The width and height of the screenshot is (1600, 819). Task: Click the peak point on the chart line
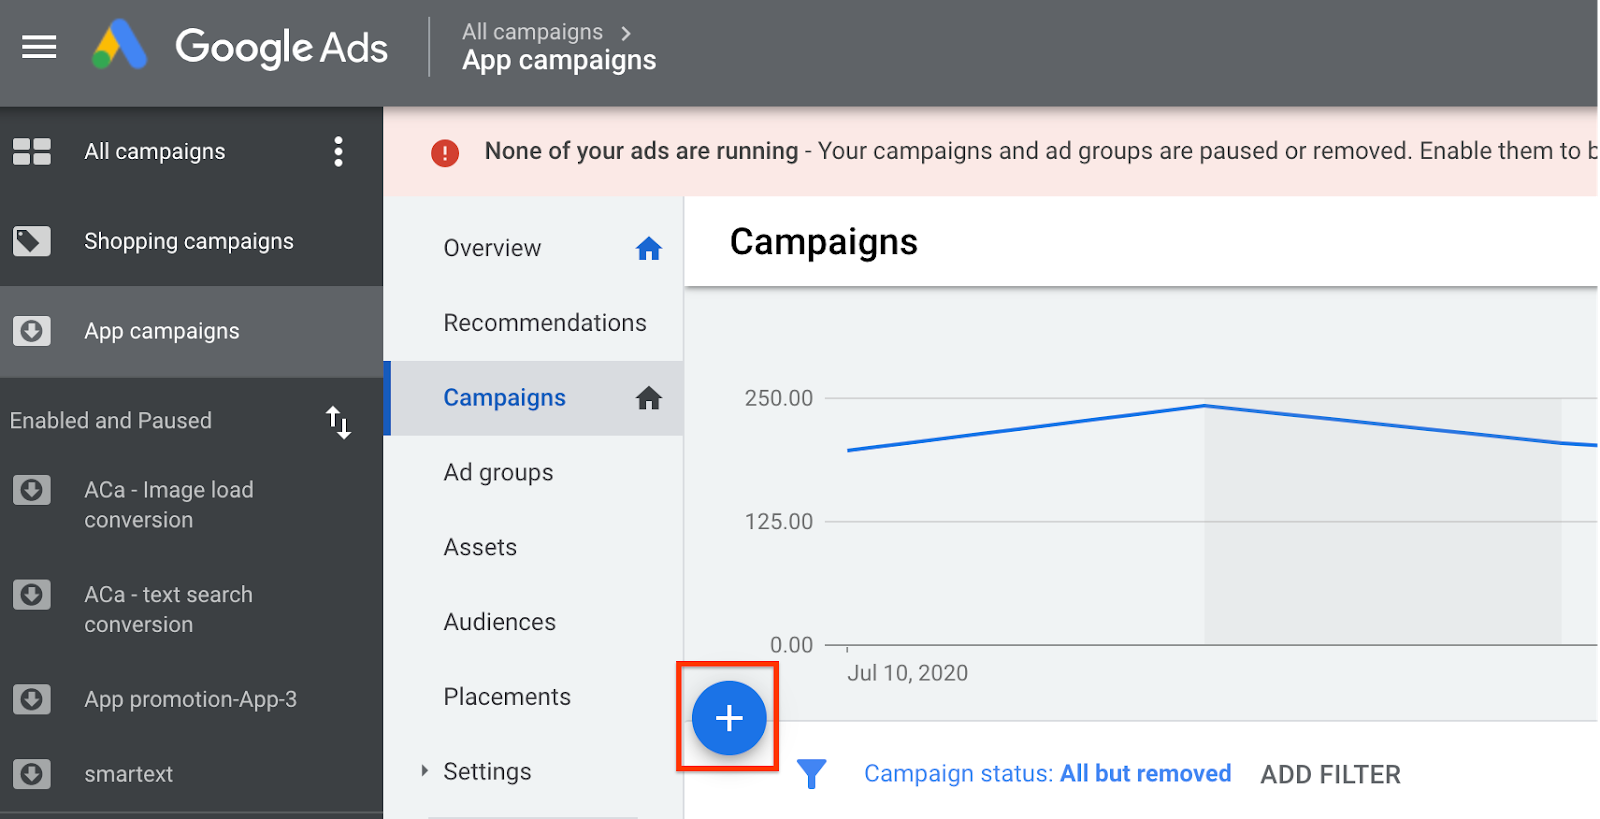click(x=1204, y=406)
